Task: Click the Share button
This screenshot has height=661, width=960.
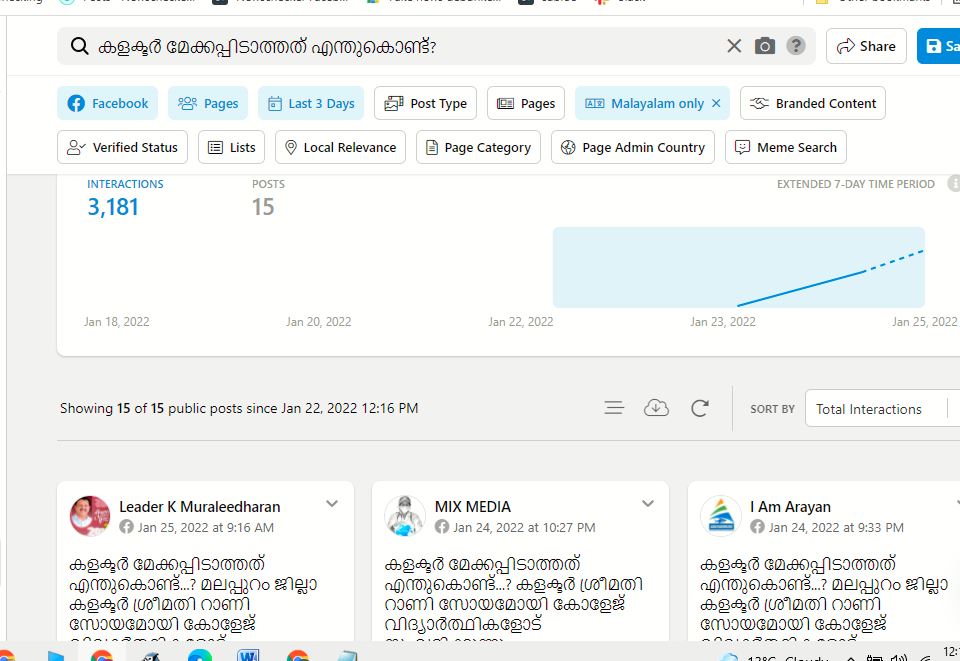Action: pyautogui.click(x=866, y=46)
